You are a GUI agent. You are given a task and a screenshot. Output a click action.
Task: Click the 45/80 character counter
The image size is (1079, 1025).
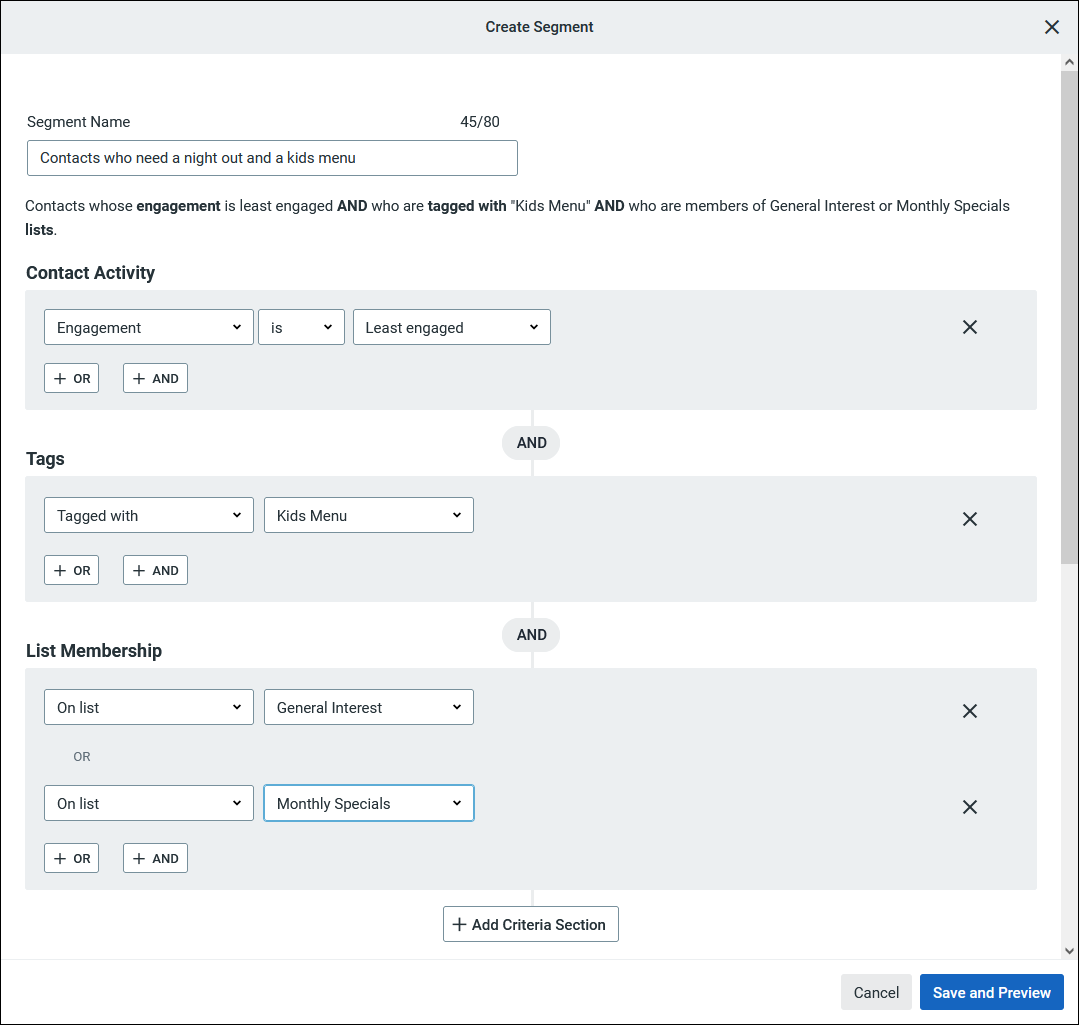480,122
